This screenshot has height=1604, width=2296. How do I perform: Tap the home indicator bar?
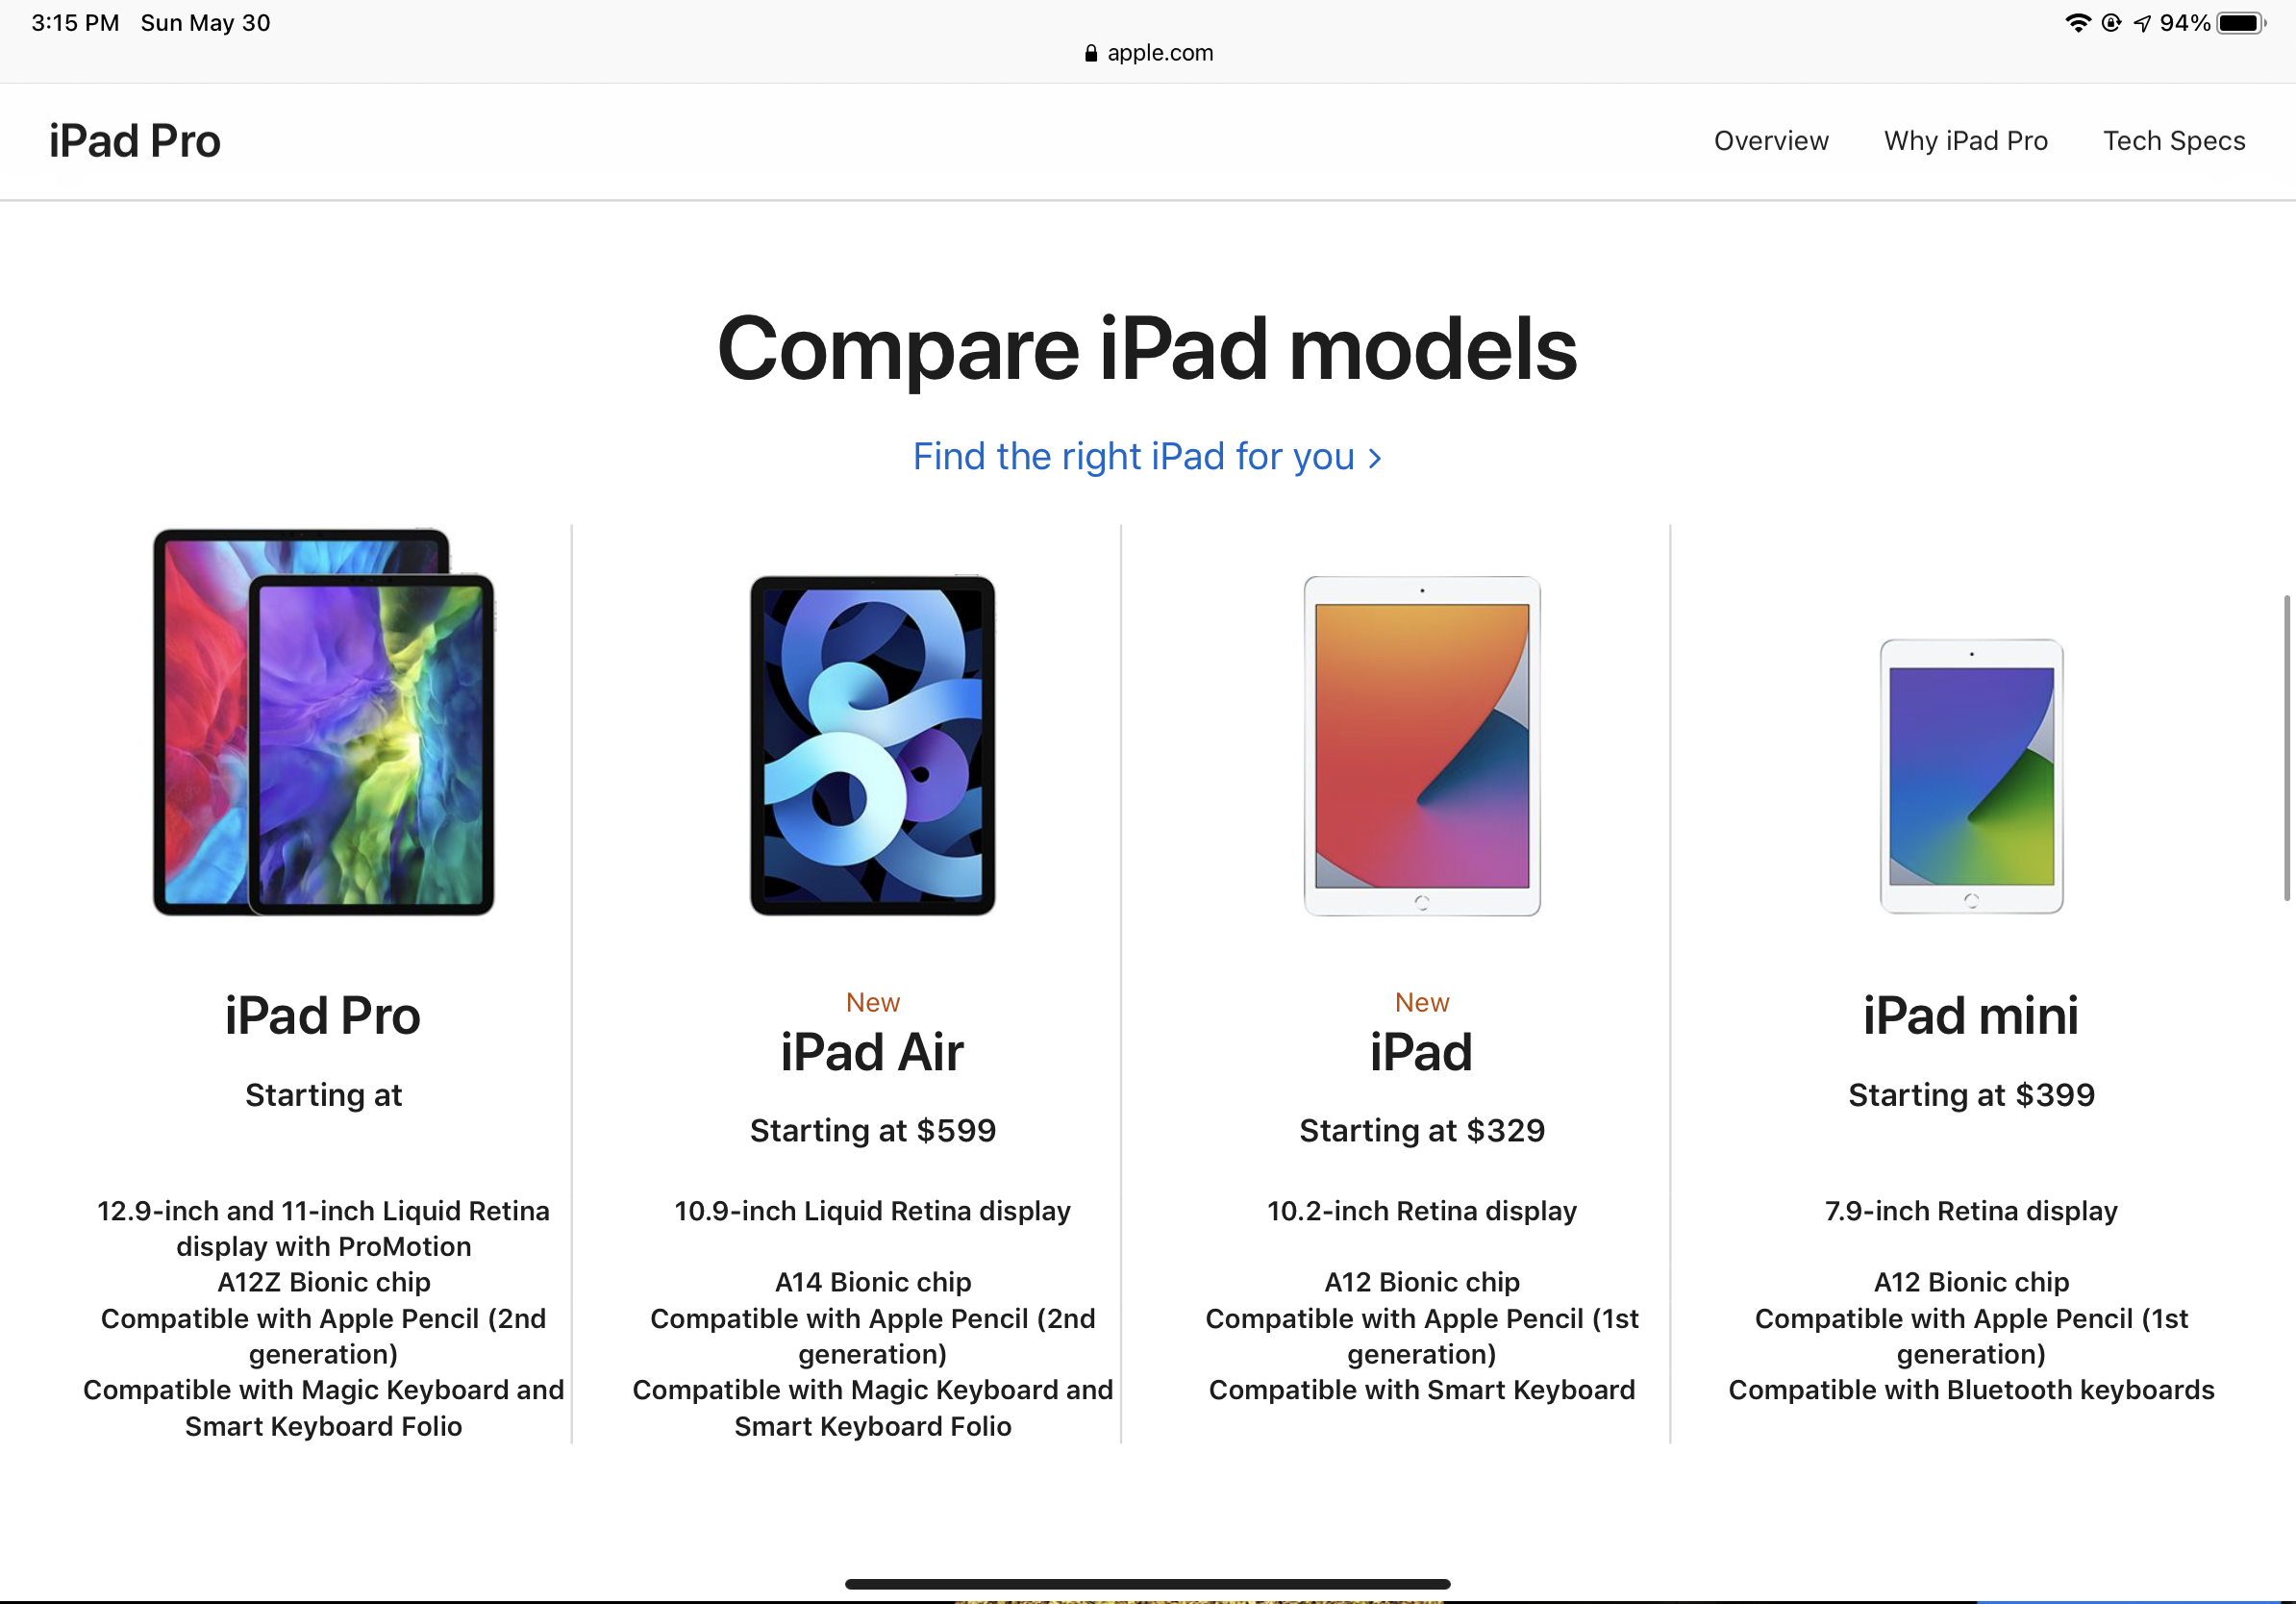tap(1147, 1584)
